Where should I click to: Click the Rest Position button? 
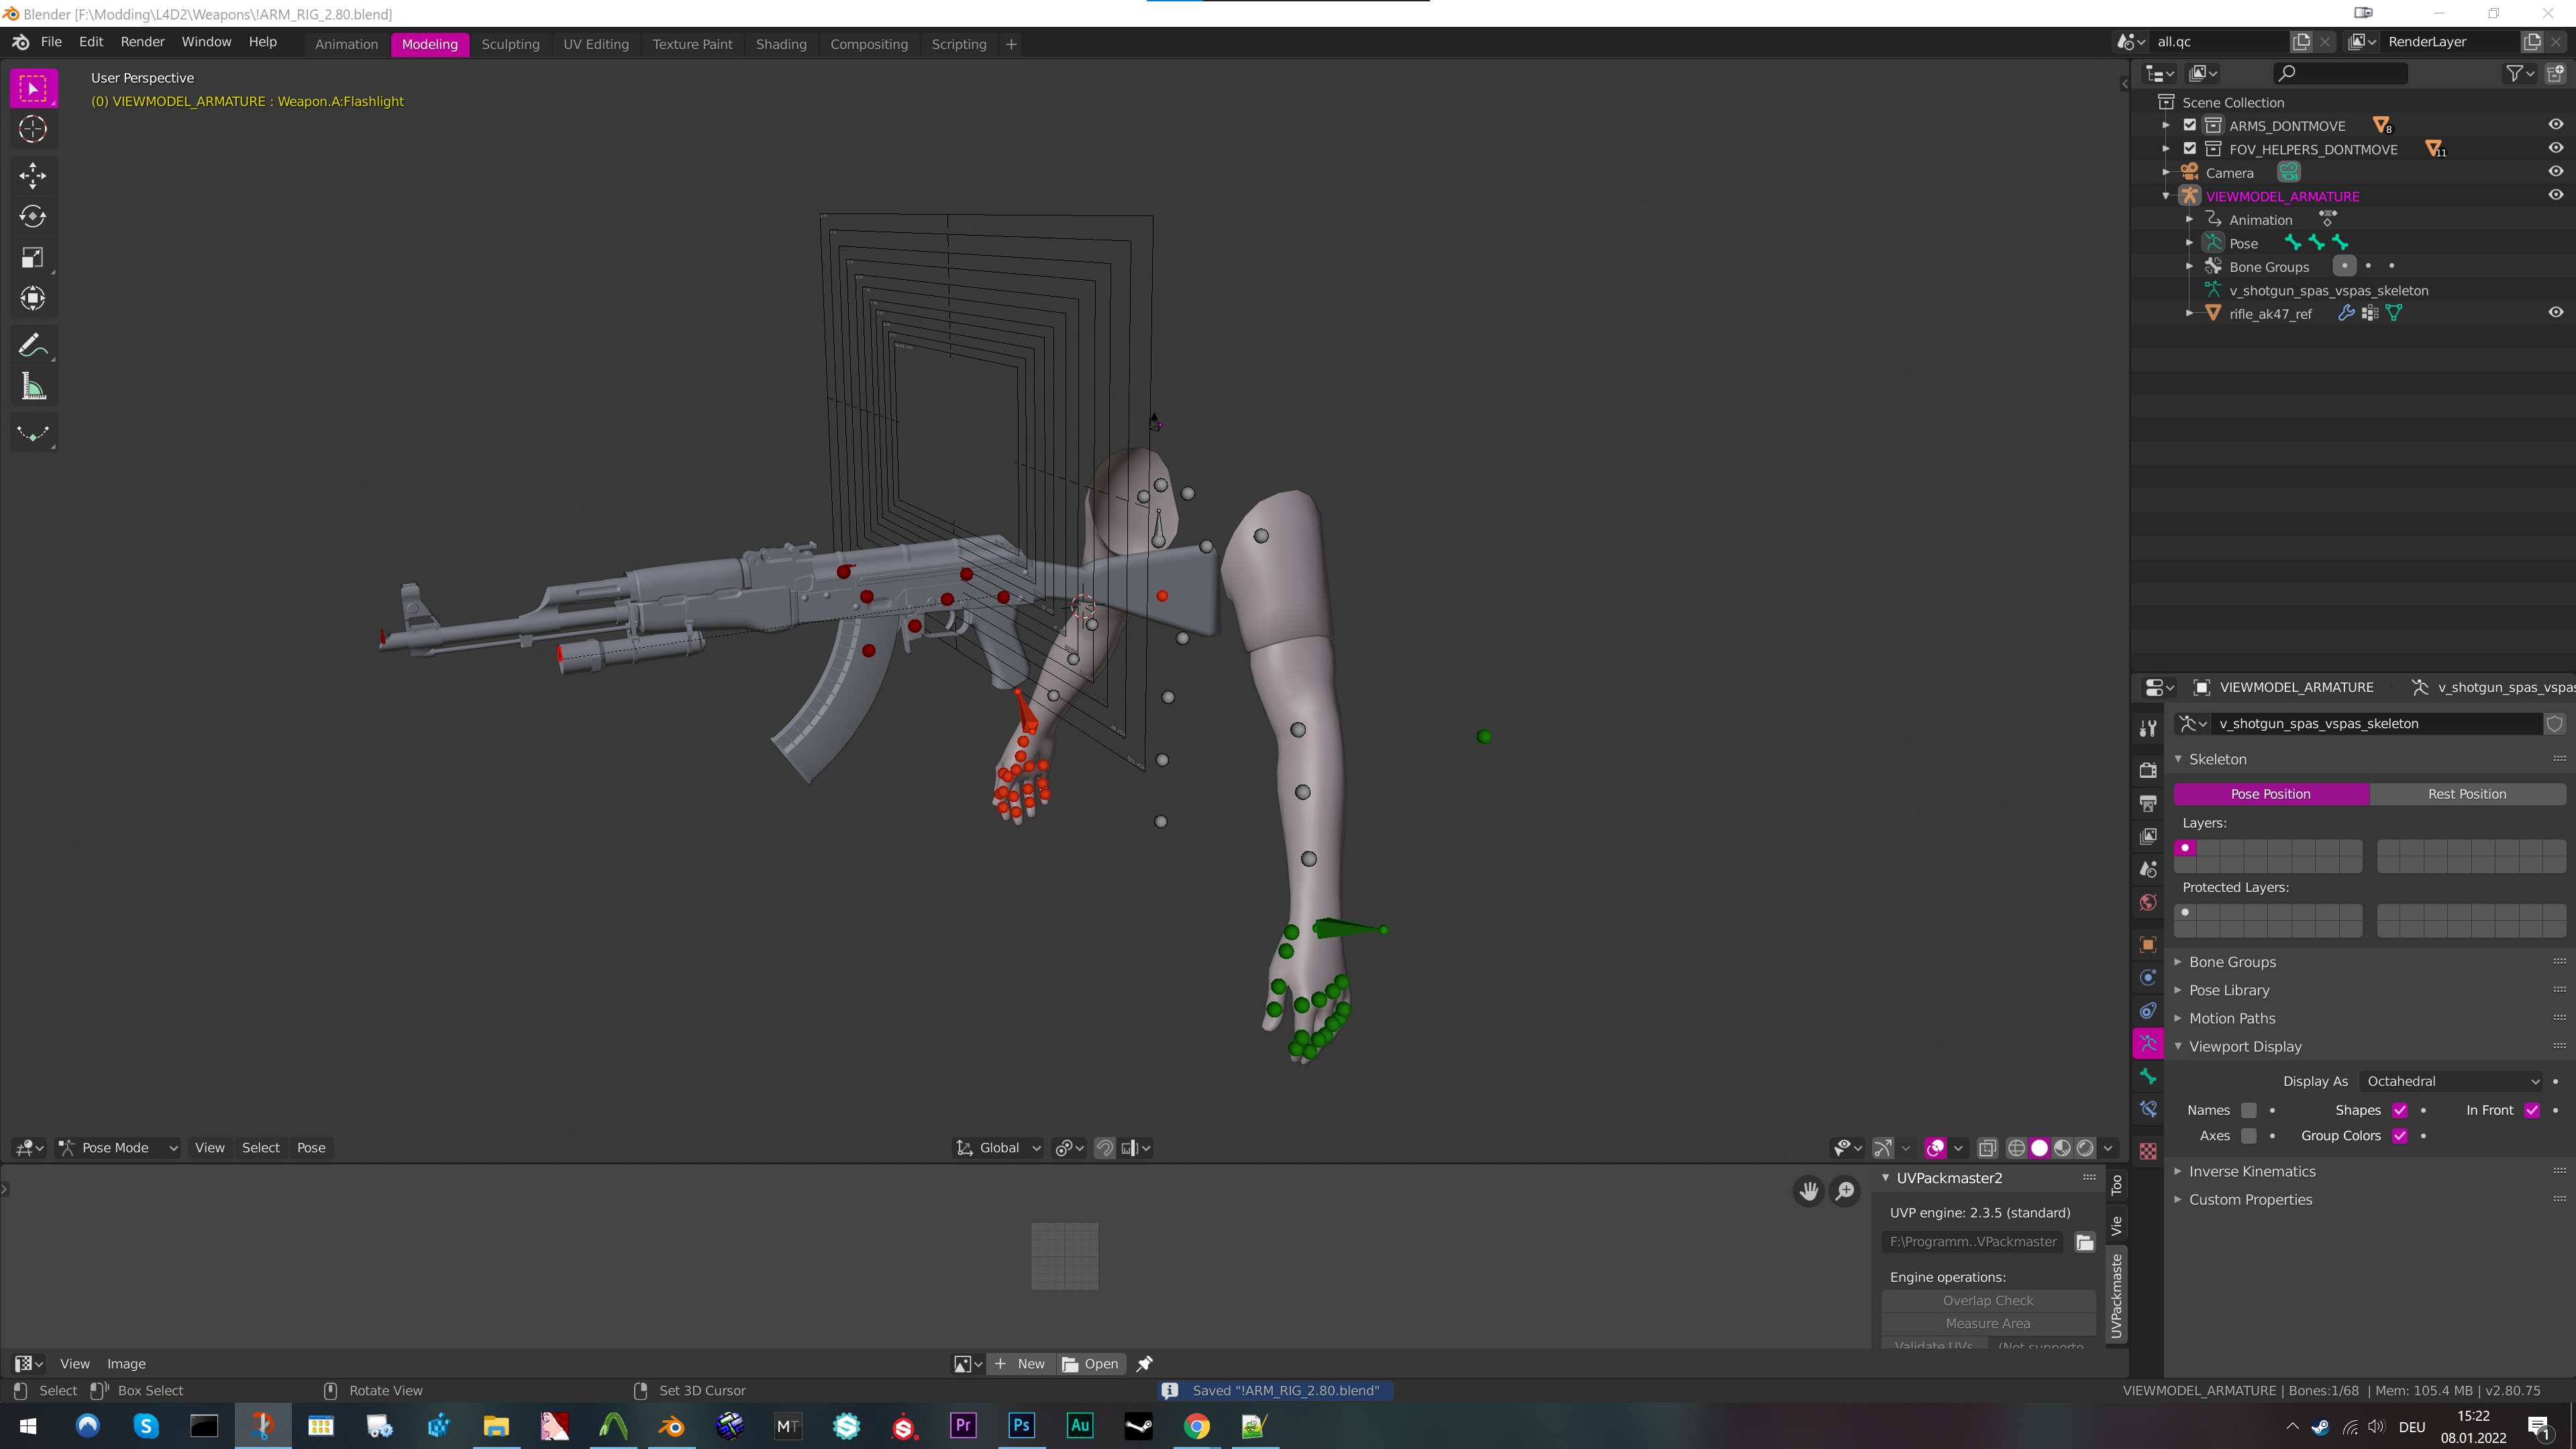pyautogui.click(x=2467, y=794)
